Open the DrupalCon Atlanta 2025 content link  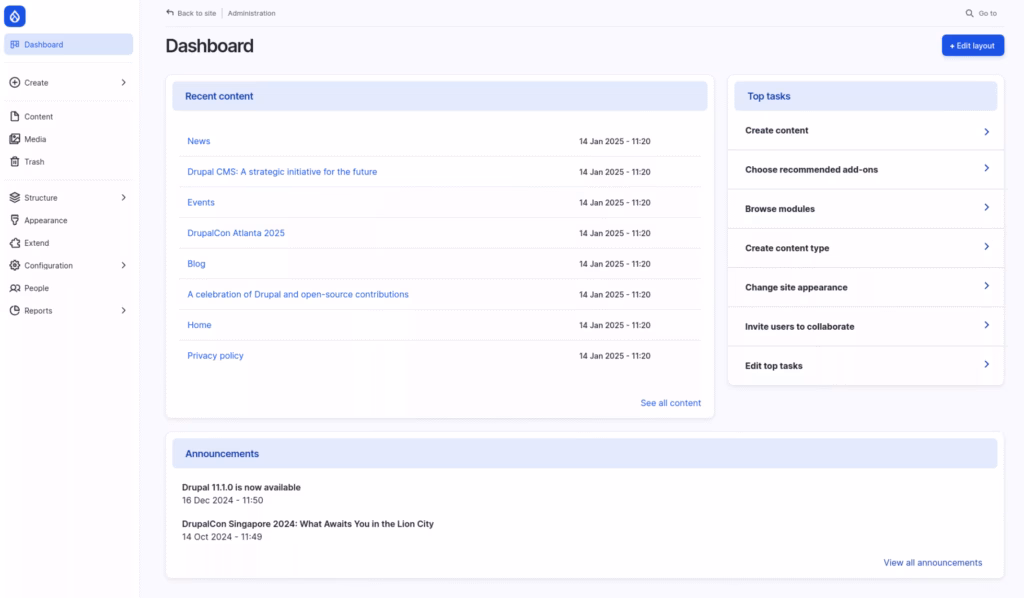pos(236,233)
